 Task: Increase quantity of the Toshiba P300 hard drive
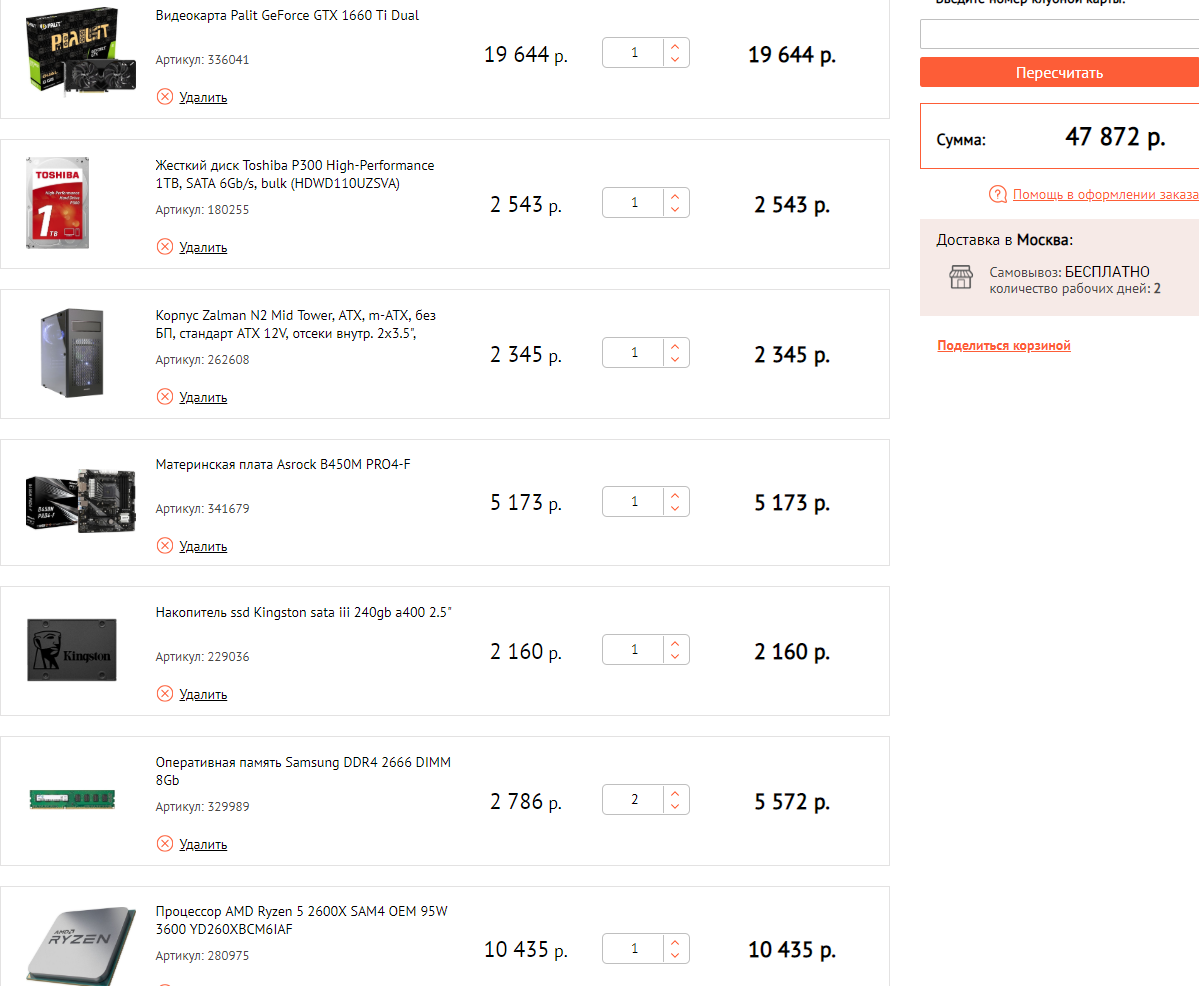click(x=676, y=197)
